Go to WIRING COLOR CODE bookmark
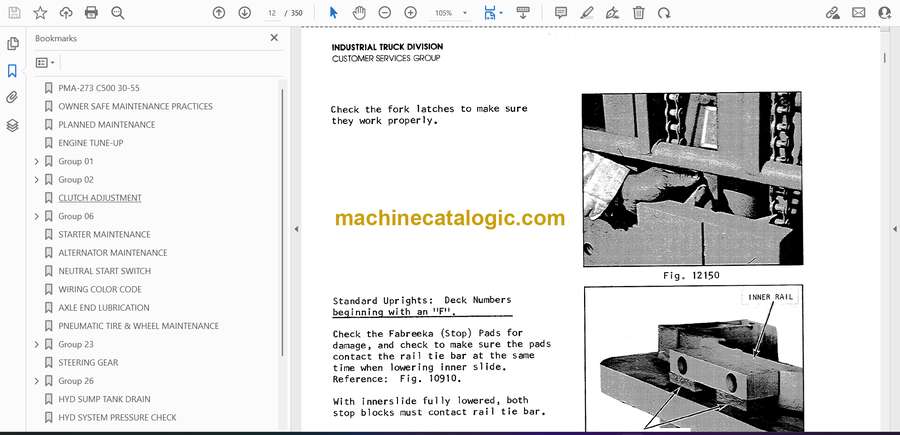The height and width of the screenshot is (435, 900). pyautogui.click(x=100, y=289)
